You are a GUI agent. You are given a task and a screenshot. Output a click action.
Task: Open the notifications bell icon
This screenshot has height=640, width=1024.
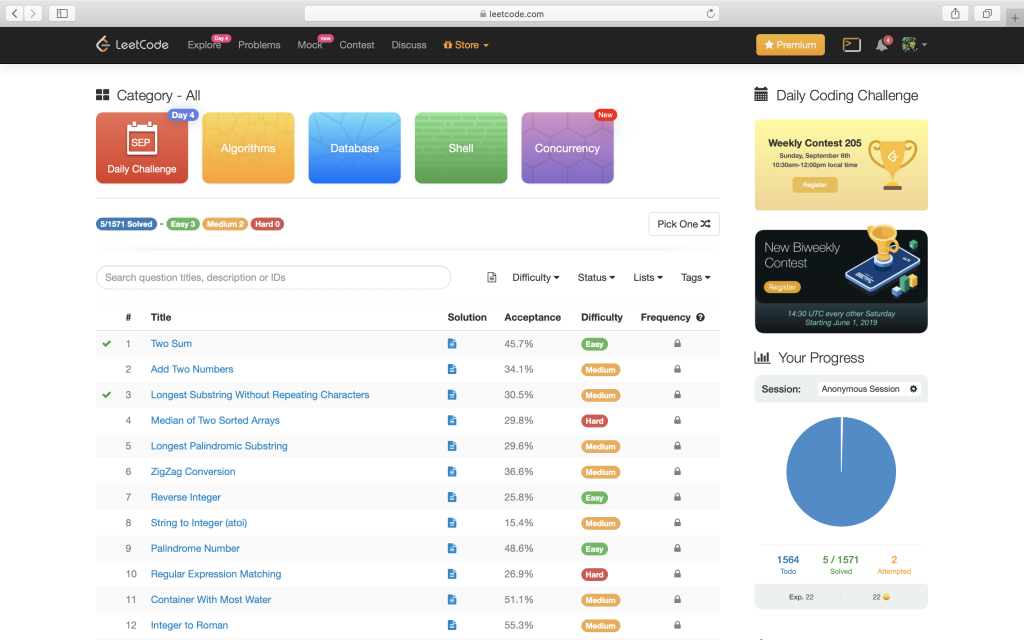(x=882, y=44)
